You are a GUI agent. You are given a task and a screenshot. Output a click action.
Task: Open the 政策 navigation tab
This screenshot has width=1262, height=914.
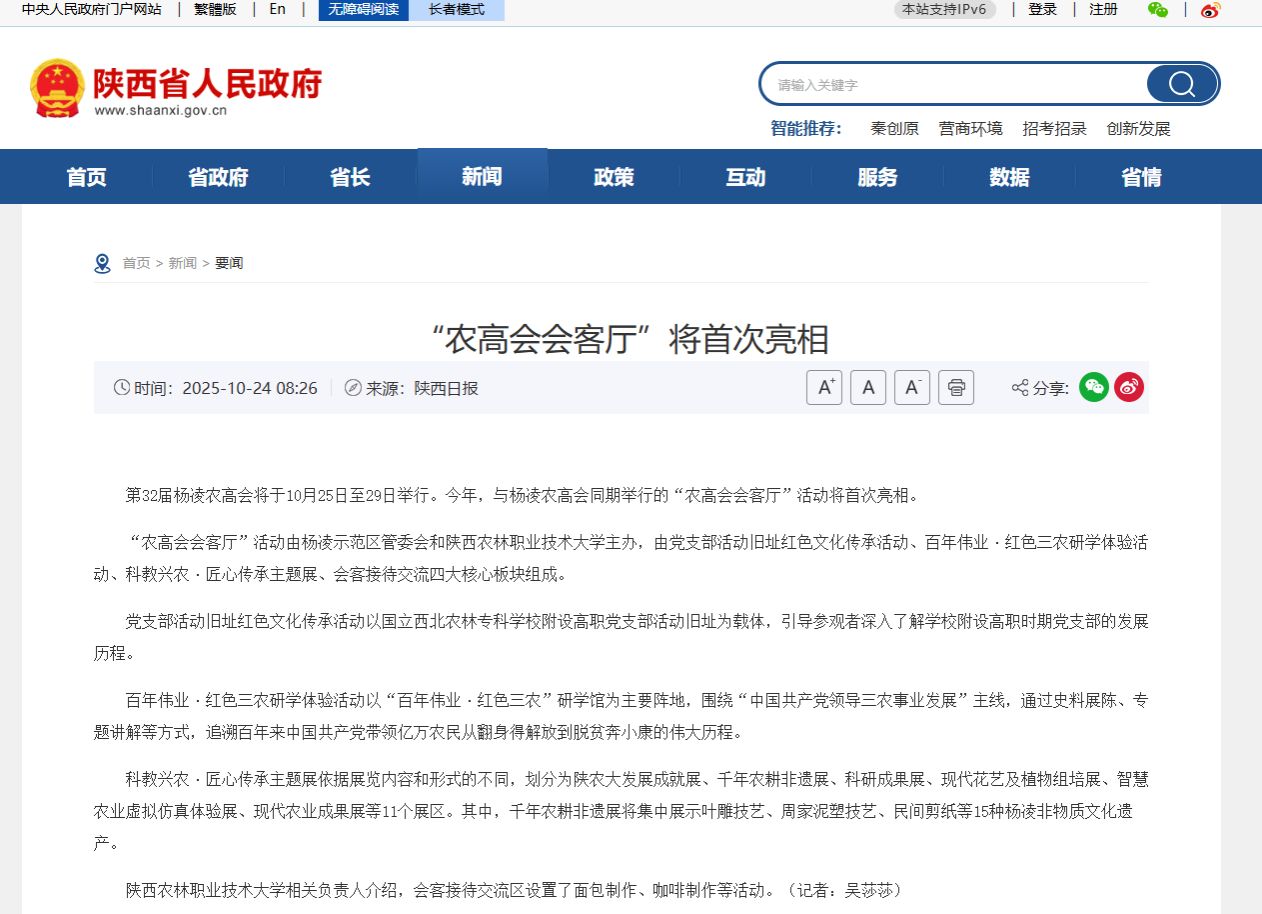point(614,177)
